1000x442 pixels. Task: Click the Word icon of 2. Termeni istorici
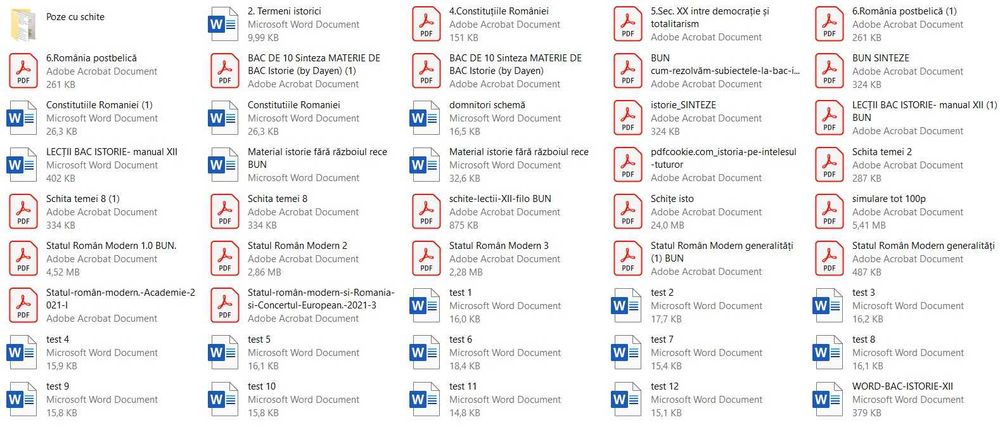(x=224, y=24)
